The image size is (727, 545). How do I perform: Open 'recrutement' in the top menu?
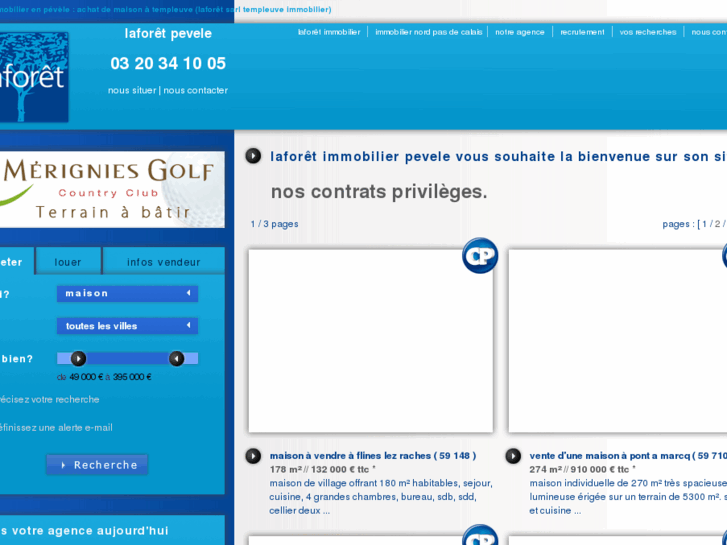pyautogui.click(x=582, y=32)
